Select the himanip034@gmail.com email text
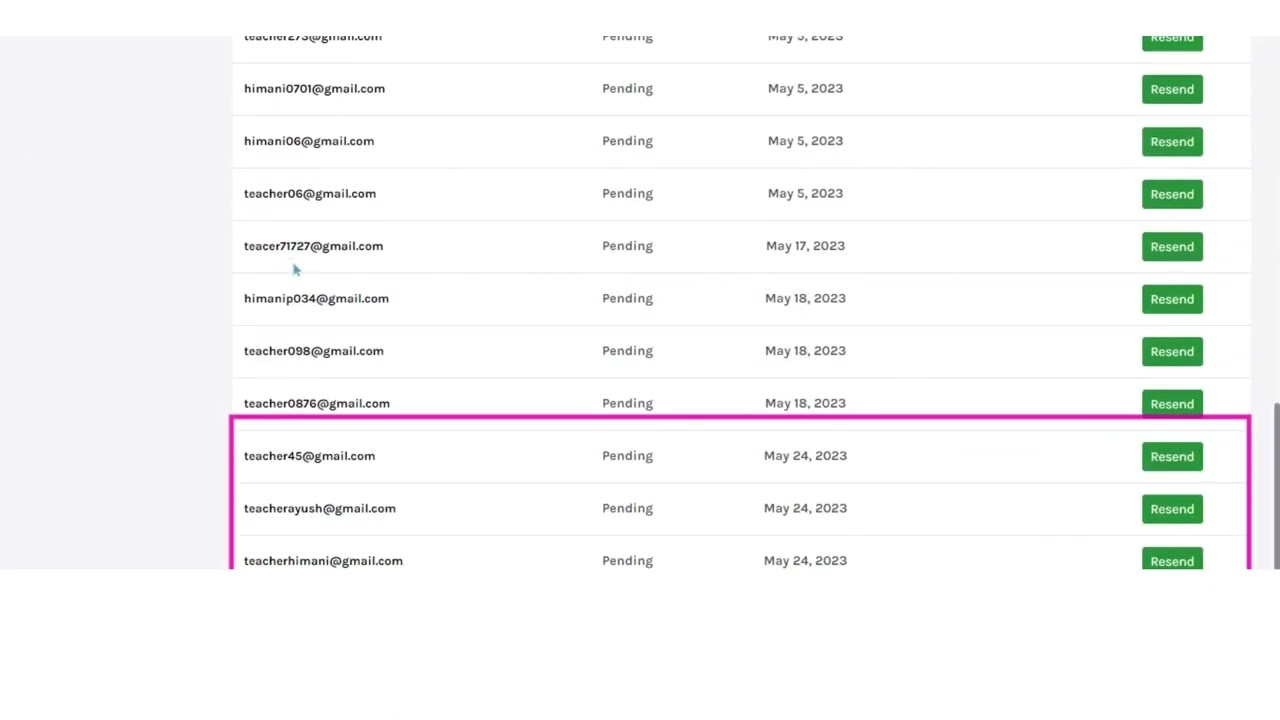 pos(316,299)
